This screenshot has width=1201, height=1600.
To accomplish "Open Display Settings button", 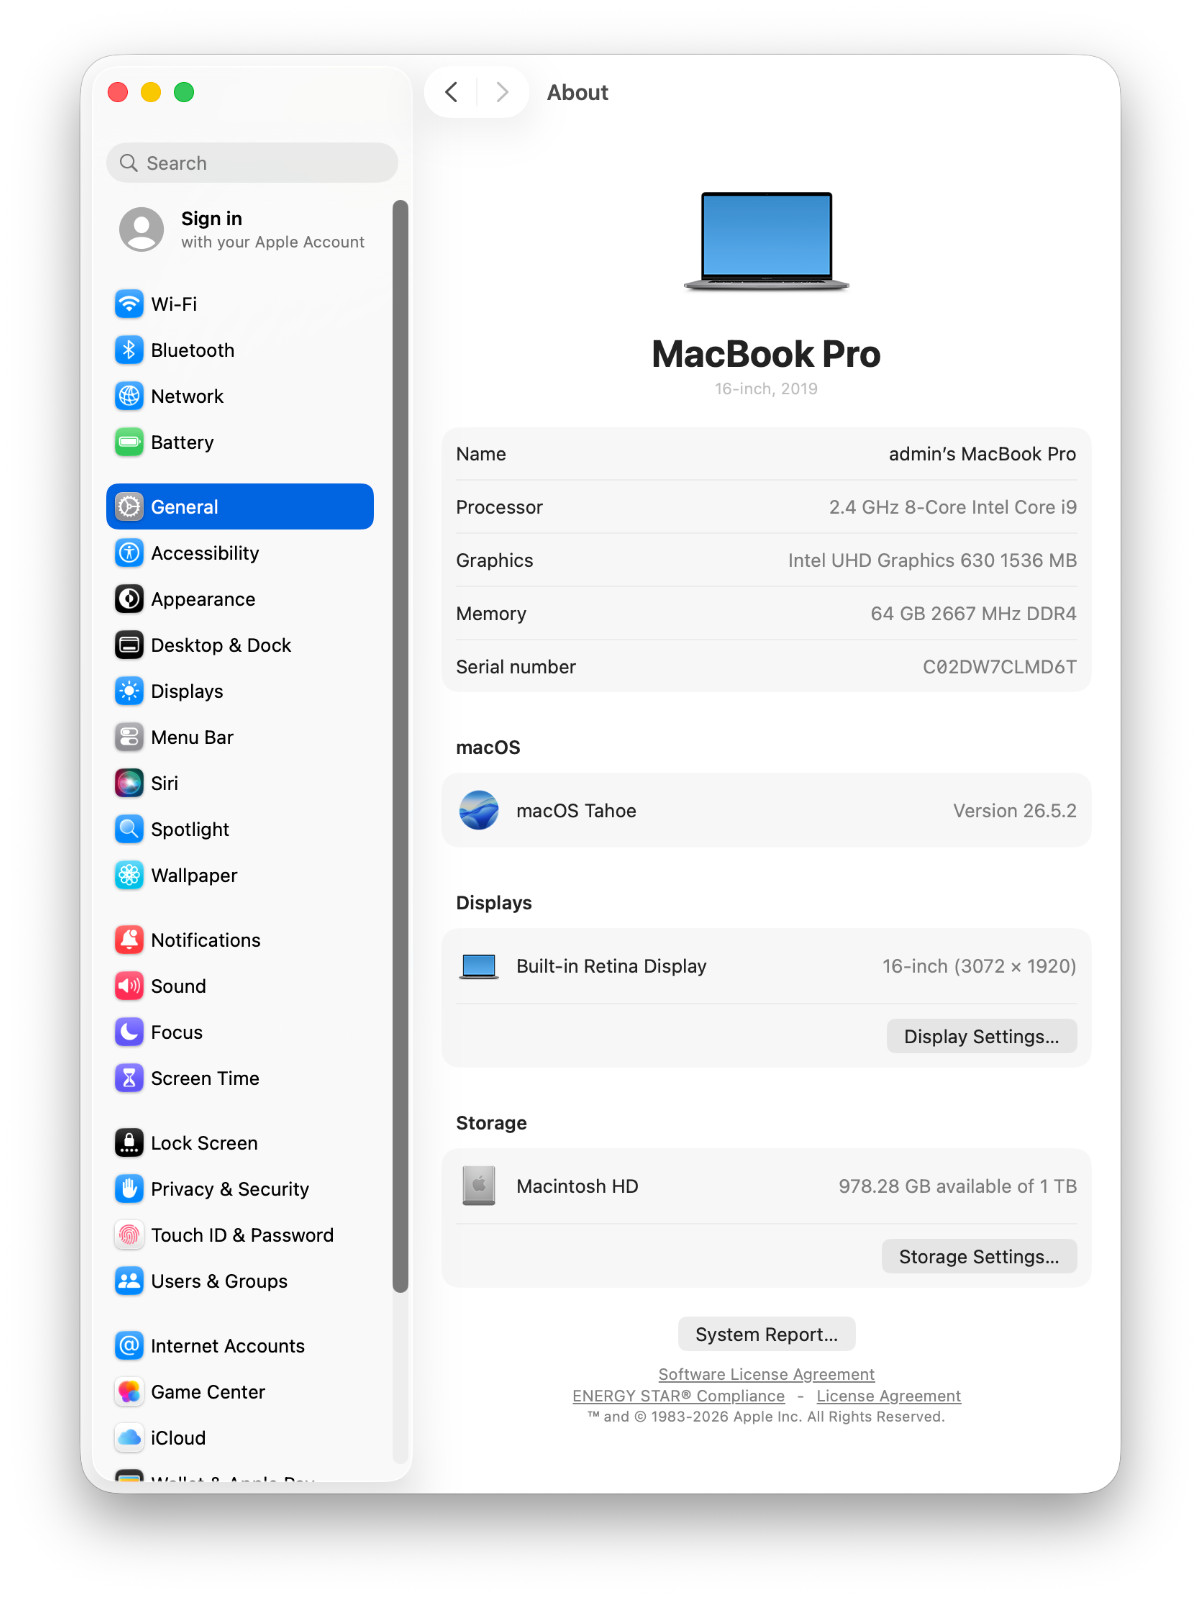I will 981,1037.
